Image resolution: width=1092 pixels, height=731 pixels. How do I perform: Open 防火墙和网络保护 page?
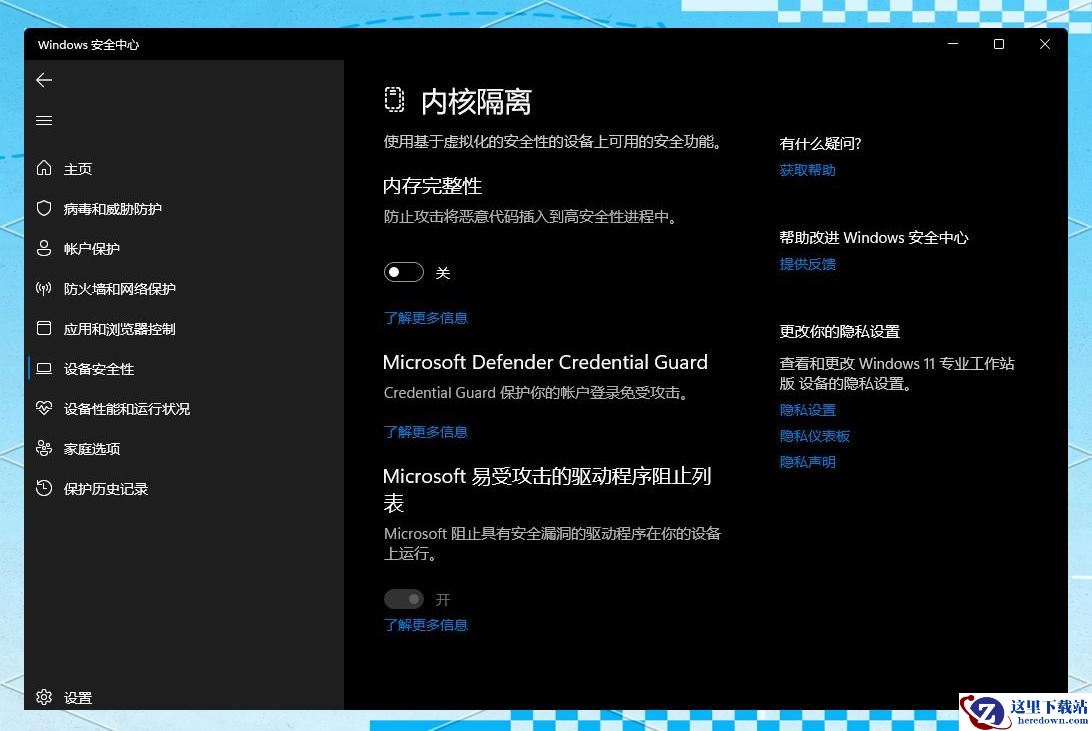point(119,289)
